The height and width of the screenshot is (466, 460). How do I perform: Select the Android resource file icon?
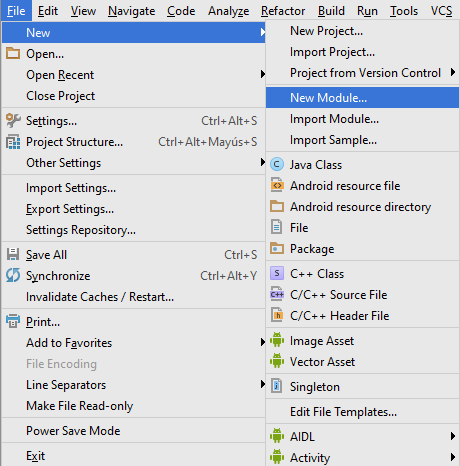pos(277,186)
